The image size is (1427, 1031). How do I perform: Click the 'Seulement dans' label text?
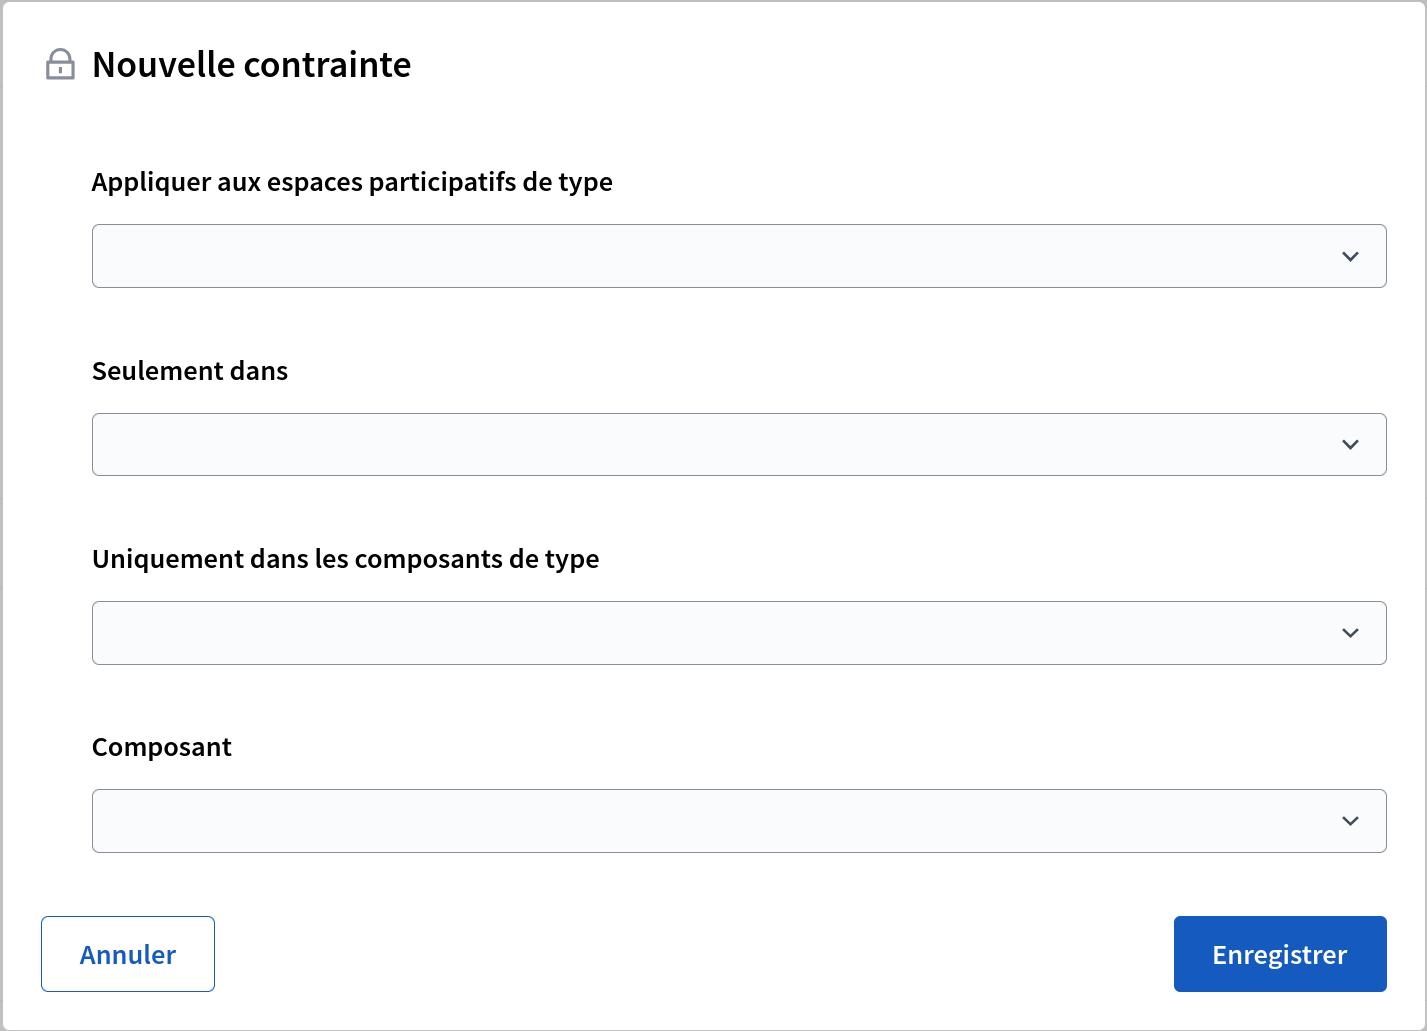coord(190,371)
